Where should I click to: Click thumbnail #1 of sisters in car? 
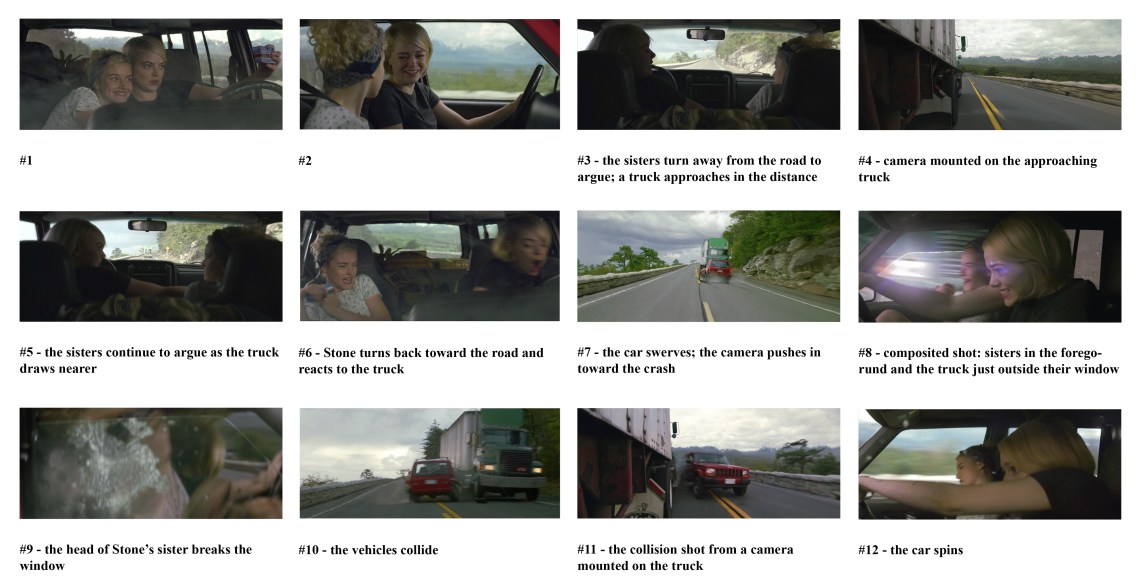[x=150, y=74]
